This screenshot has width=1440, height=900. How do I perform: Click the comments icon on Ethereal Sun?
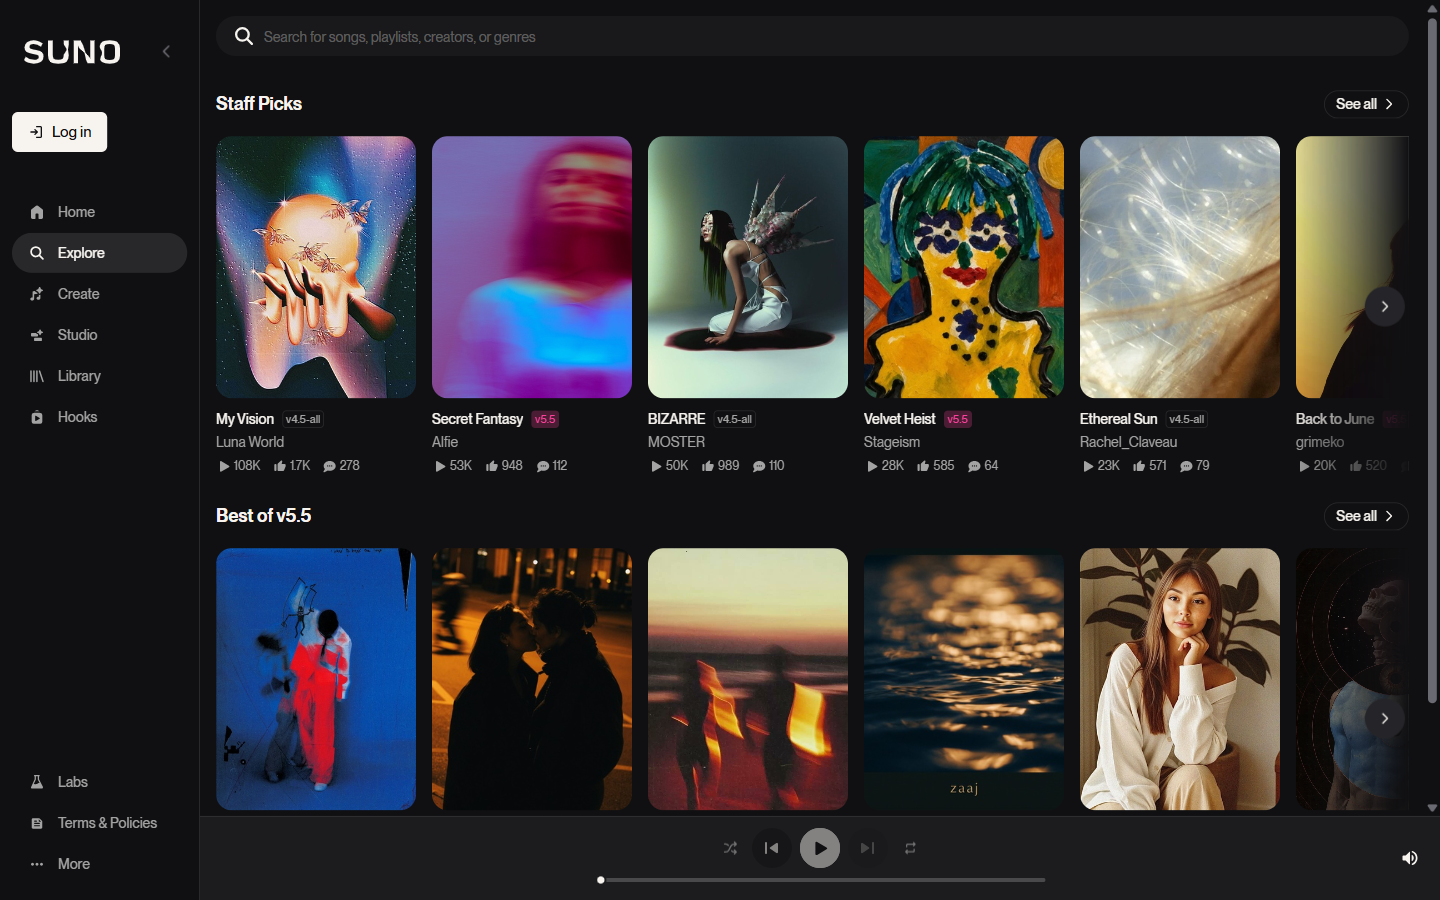(1186, 466)
